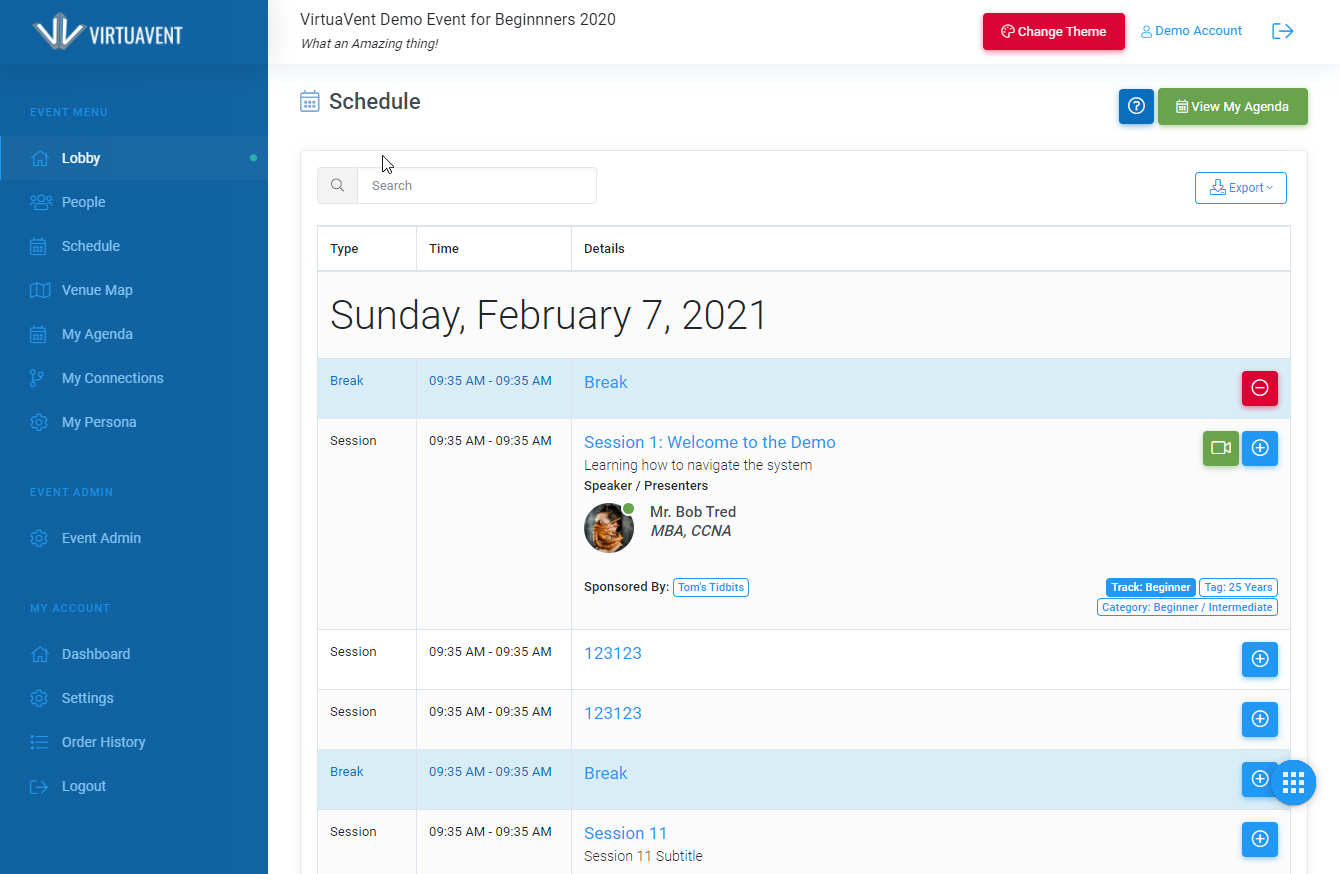This screenshot has width=1340, height=874.
Task: Open the Demo Account menu
Action: [x=1191, y=31]
